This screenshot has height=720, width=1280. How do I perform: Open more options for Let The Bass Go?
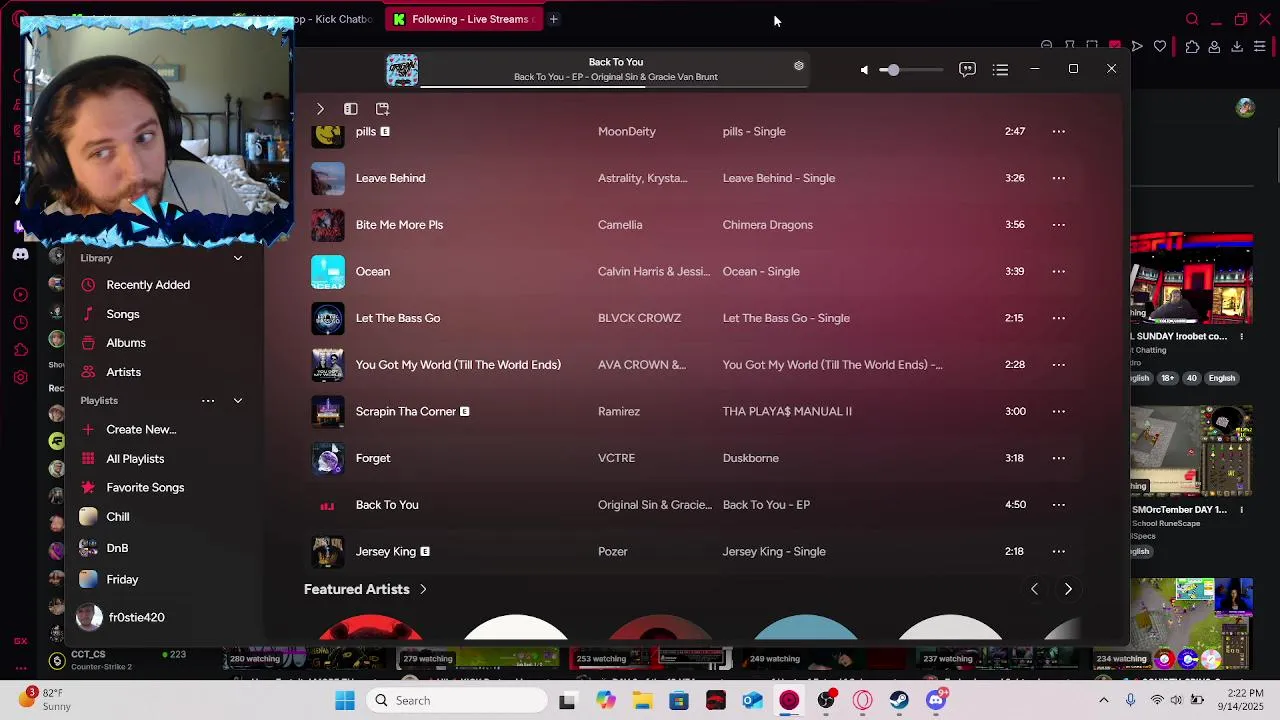(x=1058, y=318)
